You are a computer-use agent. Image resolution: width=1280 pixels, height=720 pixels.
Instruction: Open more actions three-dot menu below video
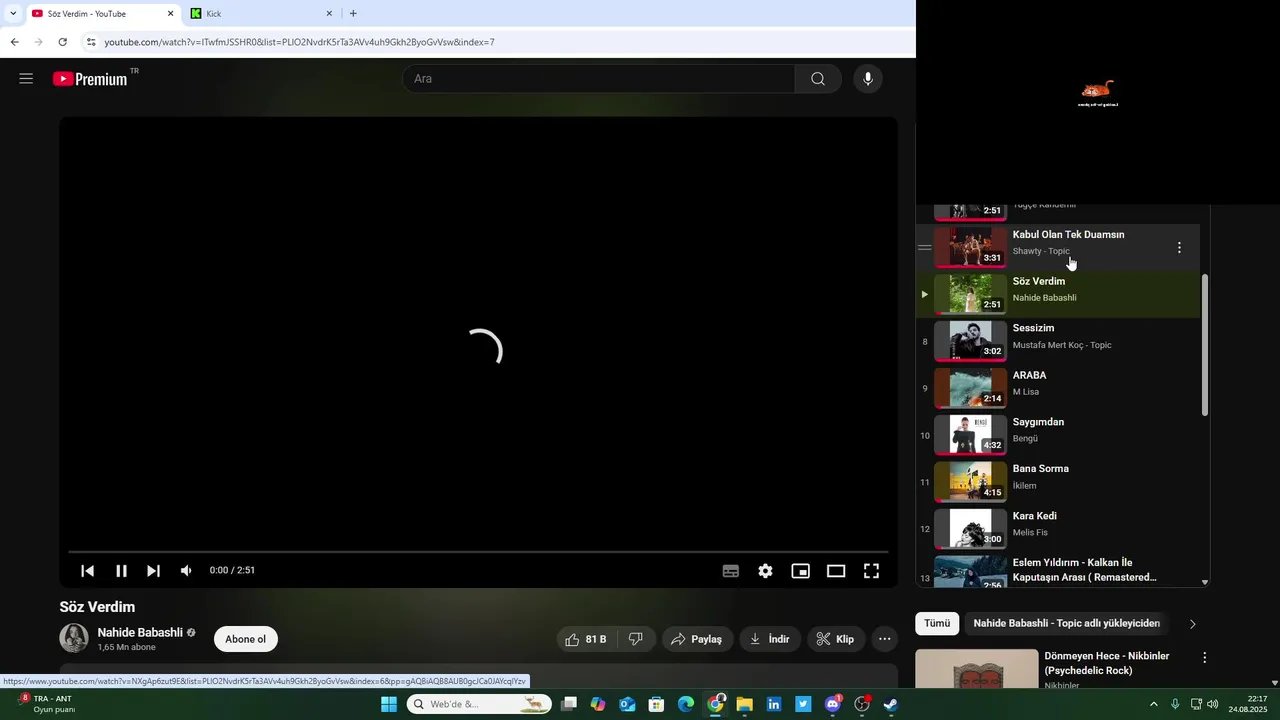[884, 639]
